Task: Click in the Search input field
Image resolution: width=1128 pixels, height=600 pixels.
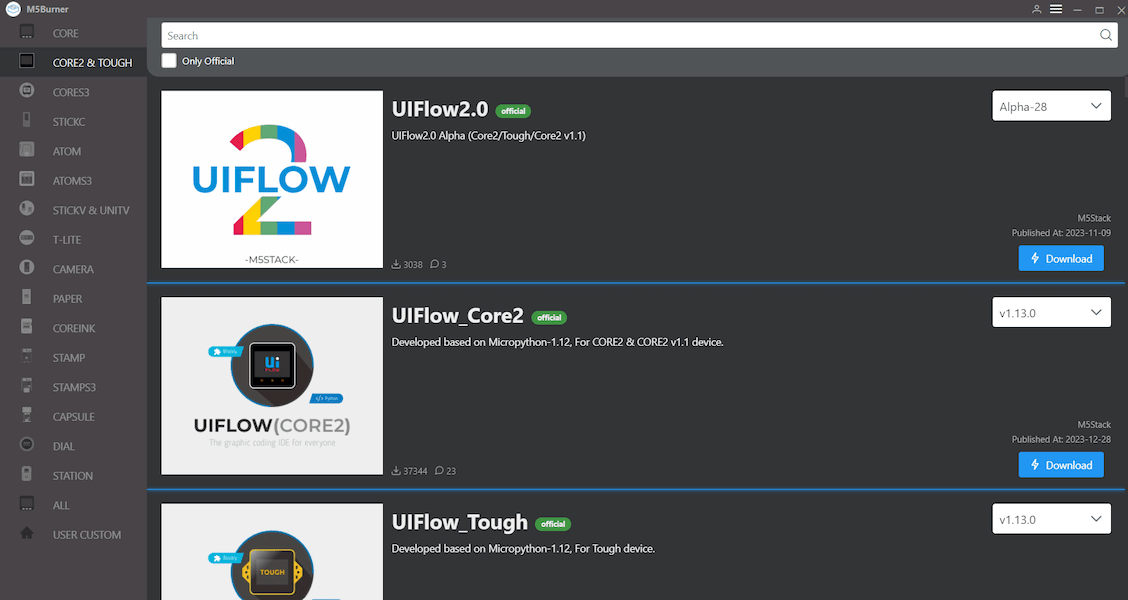Action: click(638, 35)
